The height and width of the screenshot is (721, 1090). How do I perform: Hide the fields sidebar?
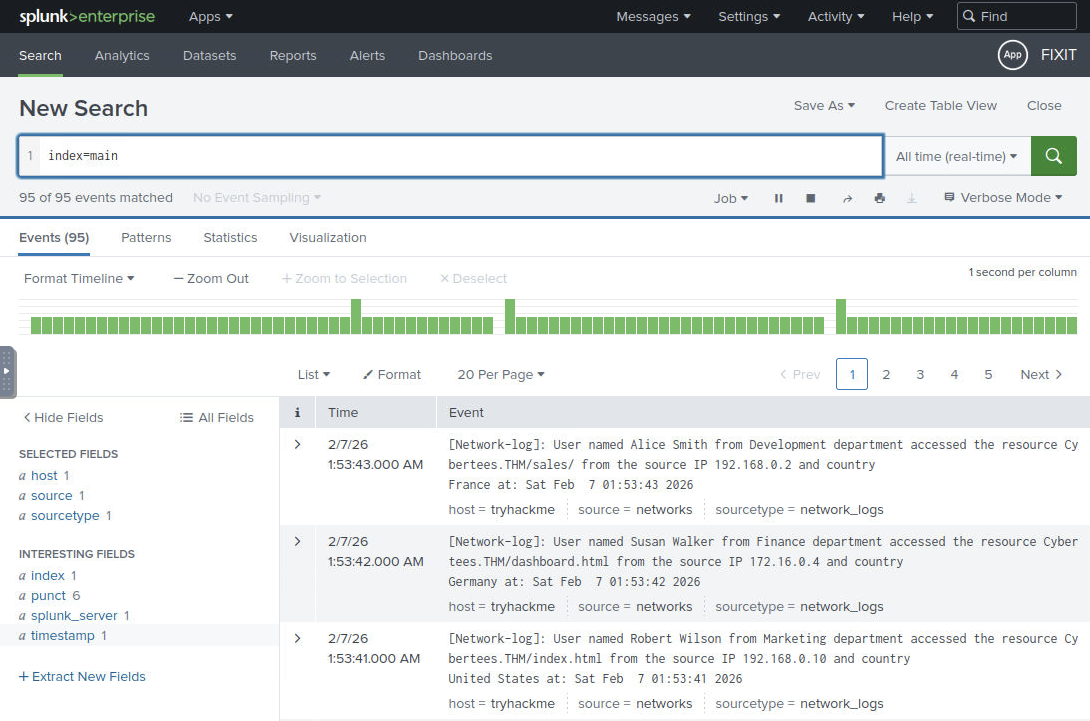[x=63, y=417]
